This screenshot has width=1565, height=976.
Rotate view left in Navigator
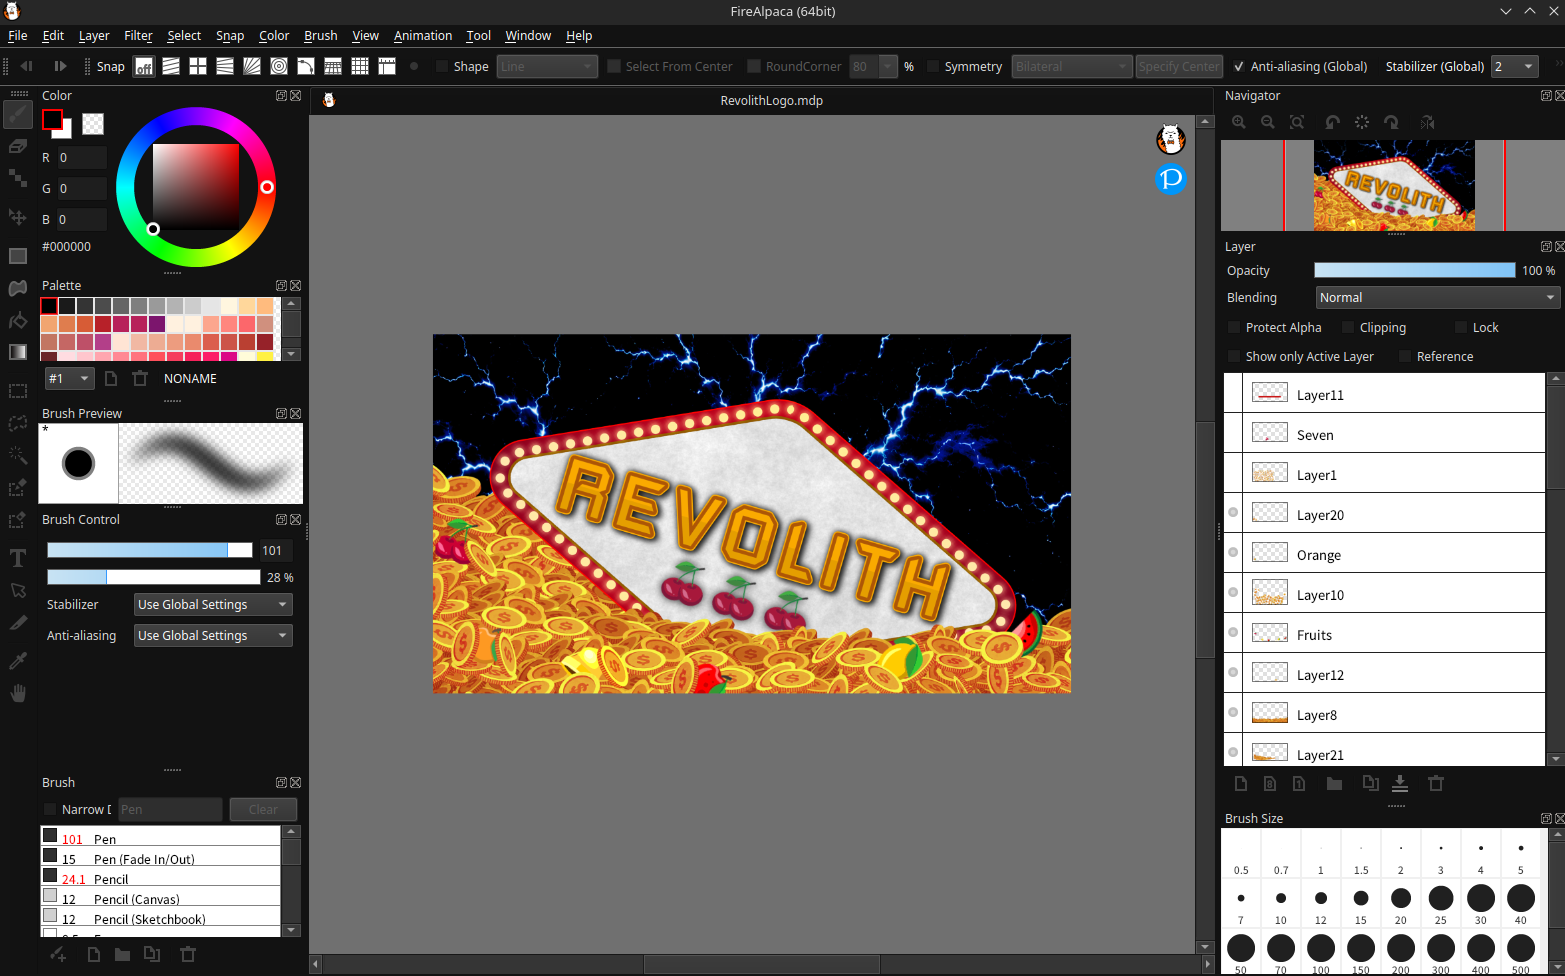[1332, 122]
